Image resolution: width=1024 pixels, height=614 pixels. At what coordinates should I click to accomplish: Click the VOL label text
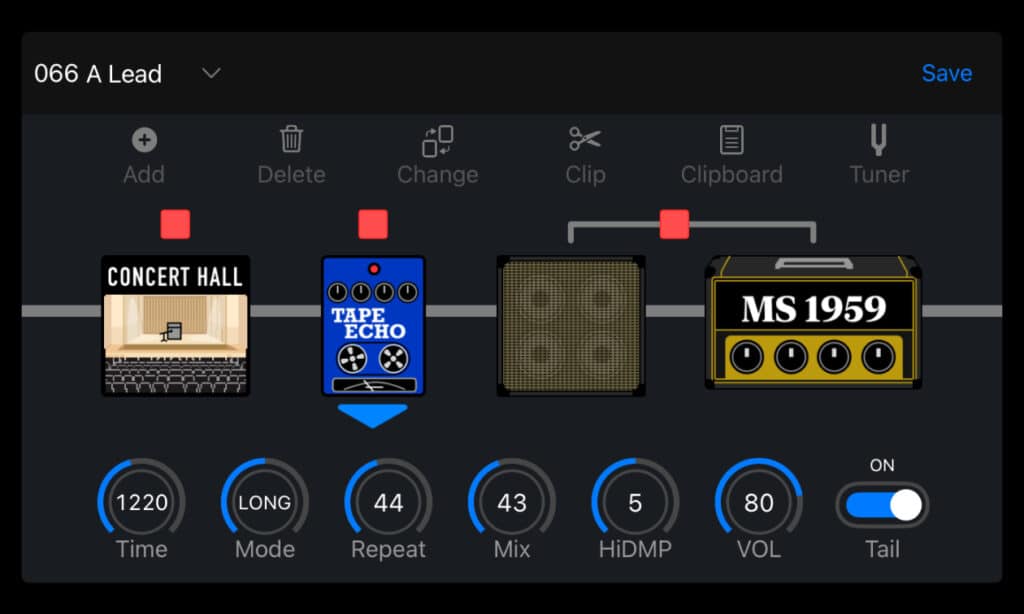(x=758, y=549)
